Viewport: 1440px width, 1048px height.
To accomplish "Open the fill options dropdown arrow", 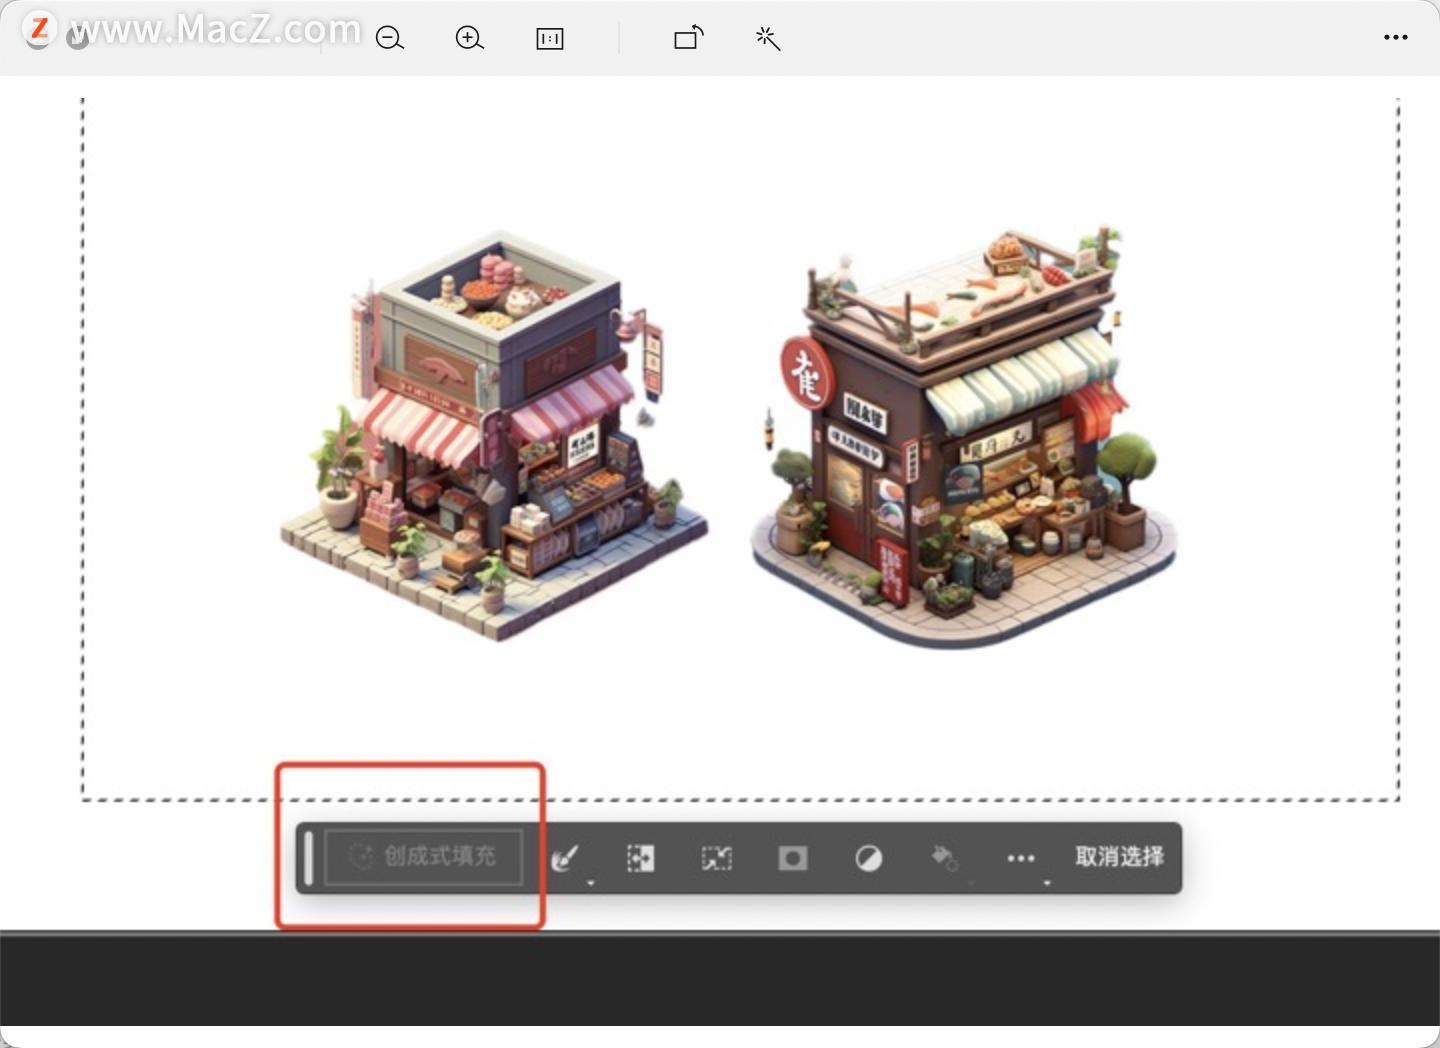I will point(968,883).
